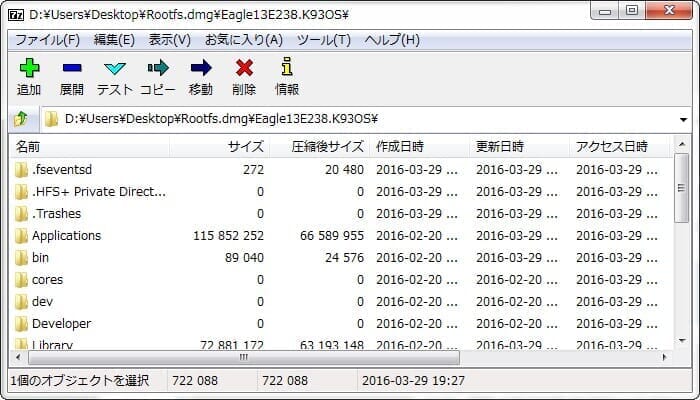Sort by 作成日時 column header
The height and width of the screenshot is (400, 700).
pyautogui.click(x=419, y=146)
